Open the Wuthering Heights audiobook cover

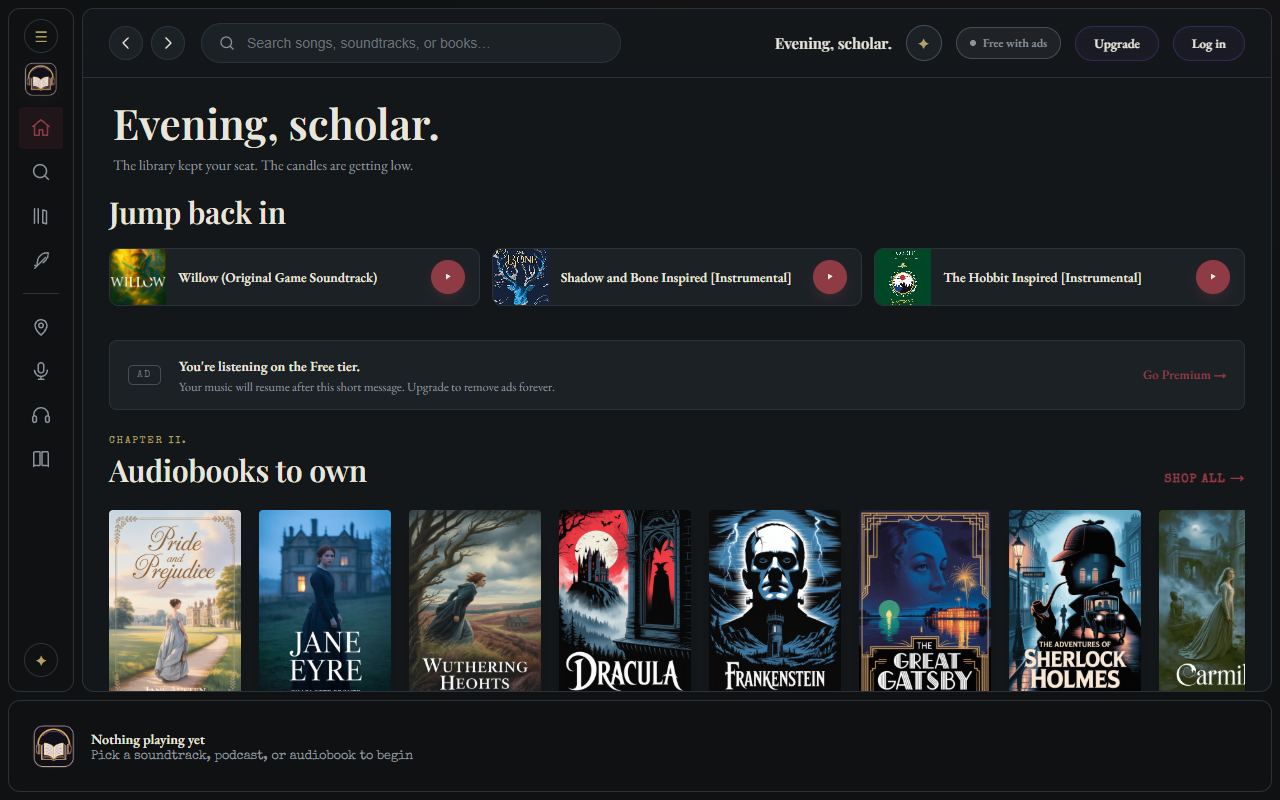pyautogui.click(x=475, y=600)
